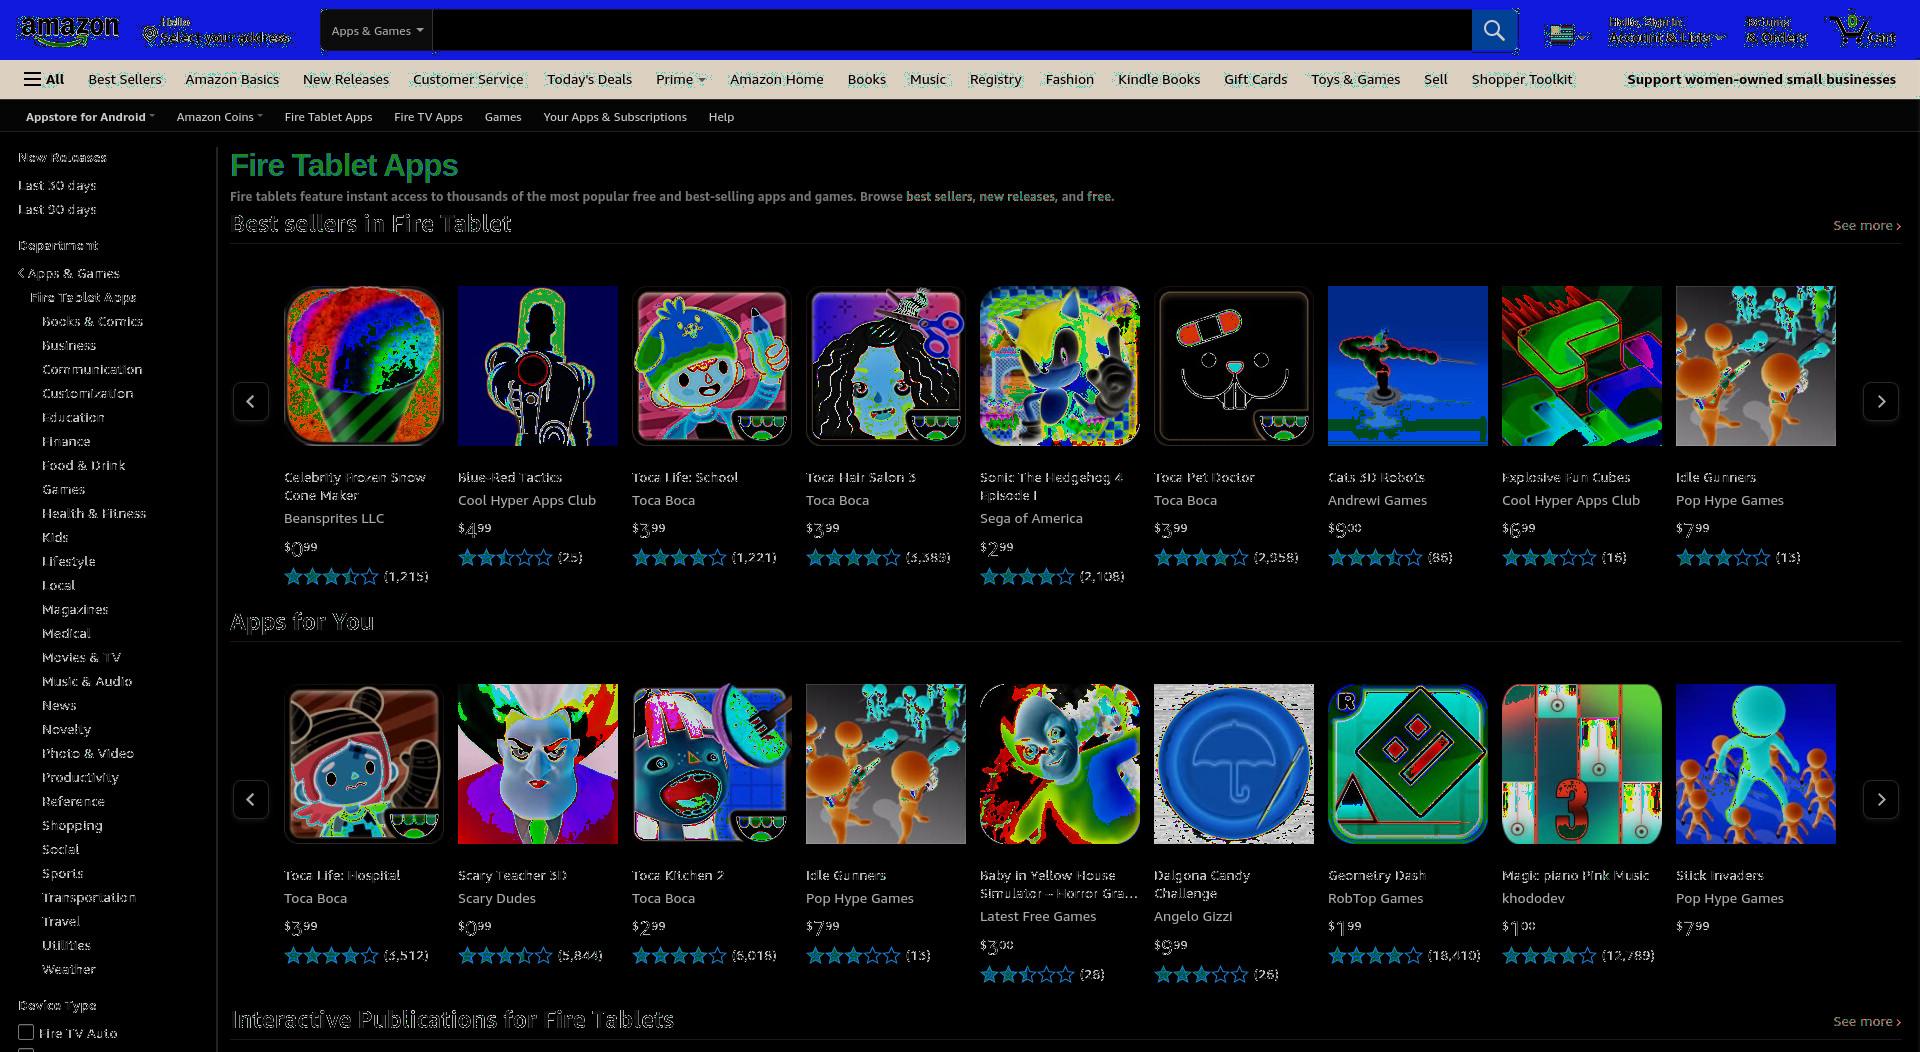Viewport: 1920px width, 1052px height.
Task: Open Support women-owned small businesses link
Action: (1761, 79)
